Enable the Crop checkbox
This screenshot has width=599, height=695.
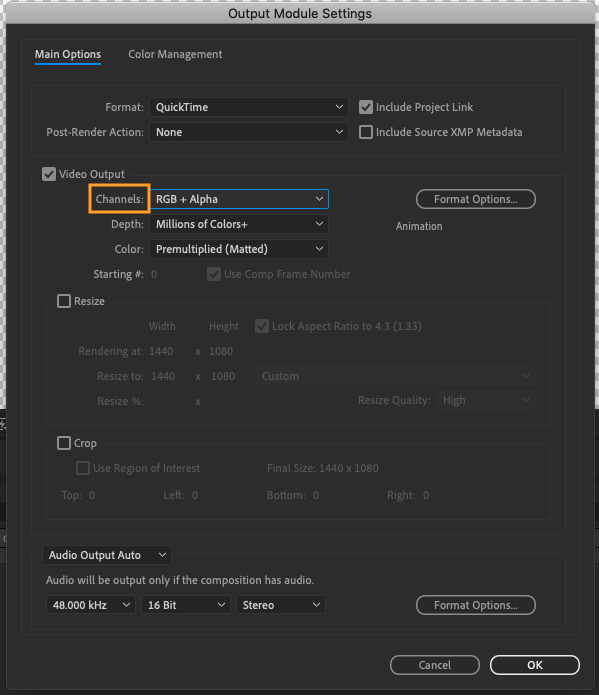click(x=64, y=443)
